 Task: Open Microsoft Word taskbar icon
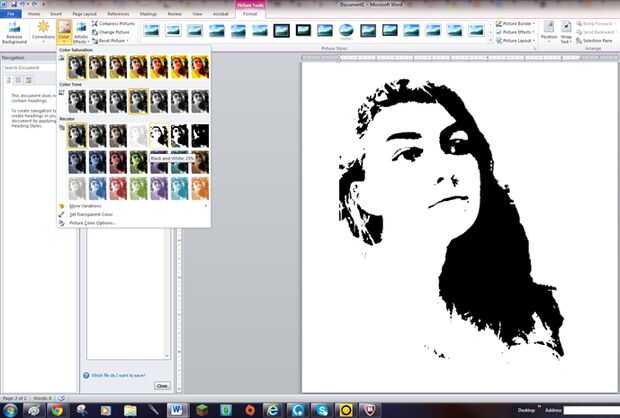pos(176,410)
